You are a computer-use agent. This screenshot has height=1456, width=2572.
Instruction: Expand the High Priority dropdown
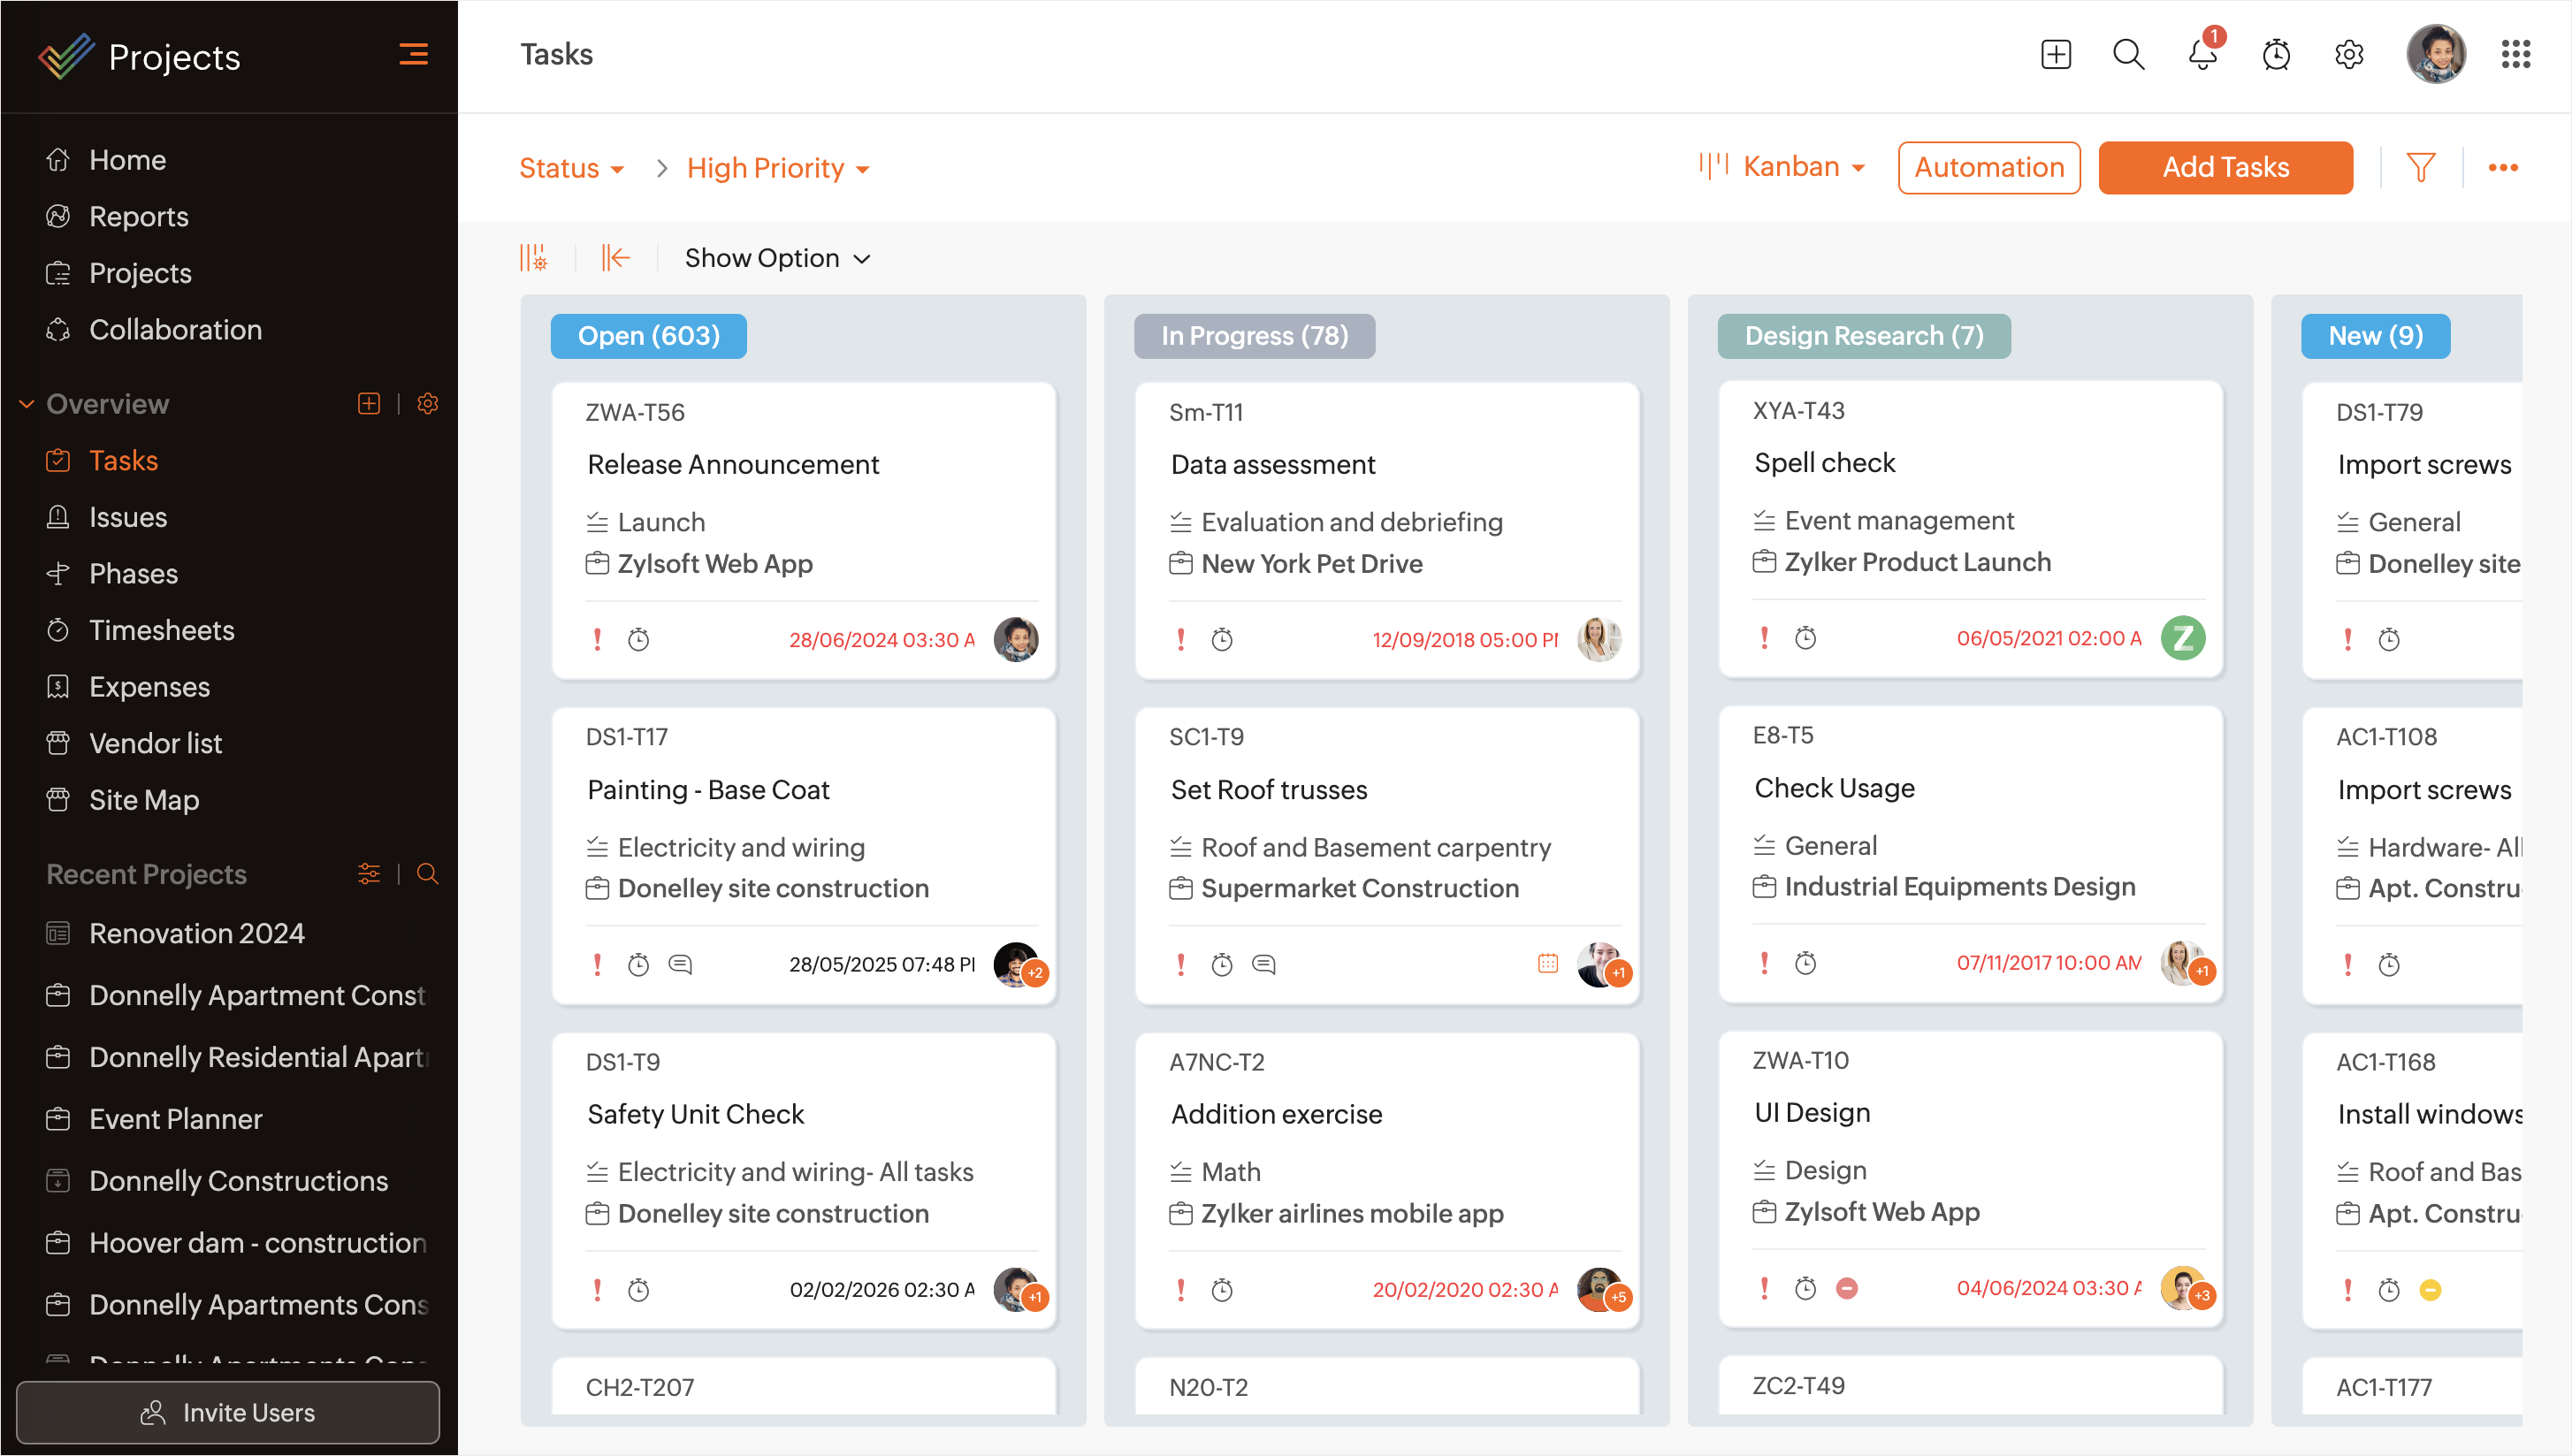778,168
